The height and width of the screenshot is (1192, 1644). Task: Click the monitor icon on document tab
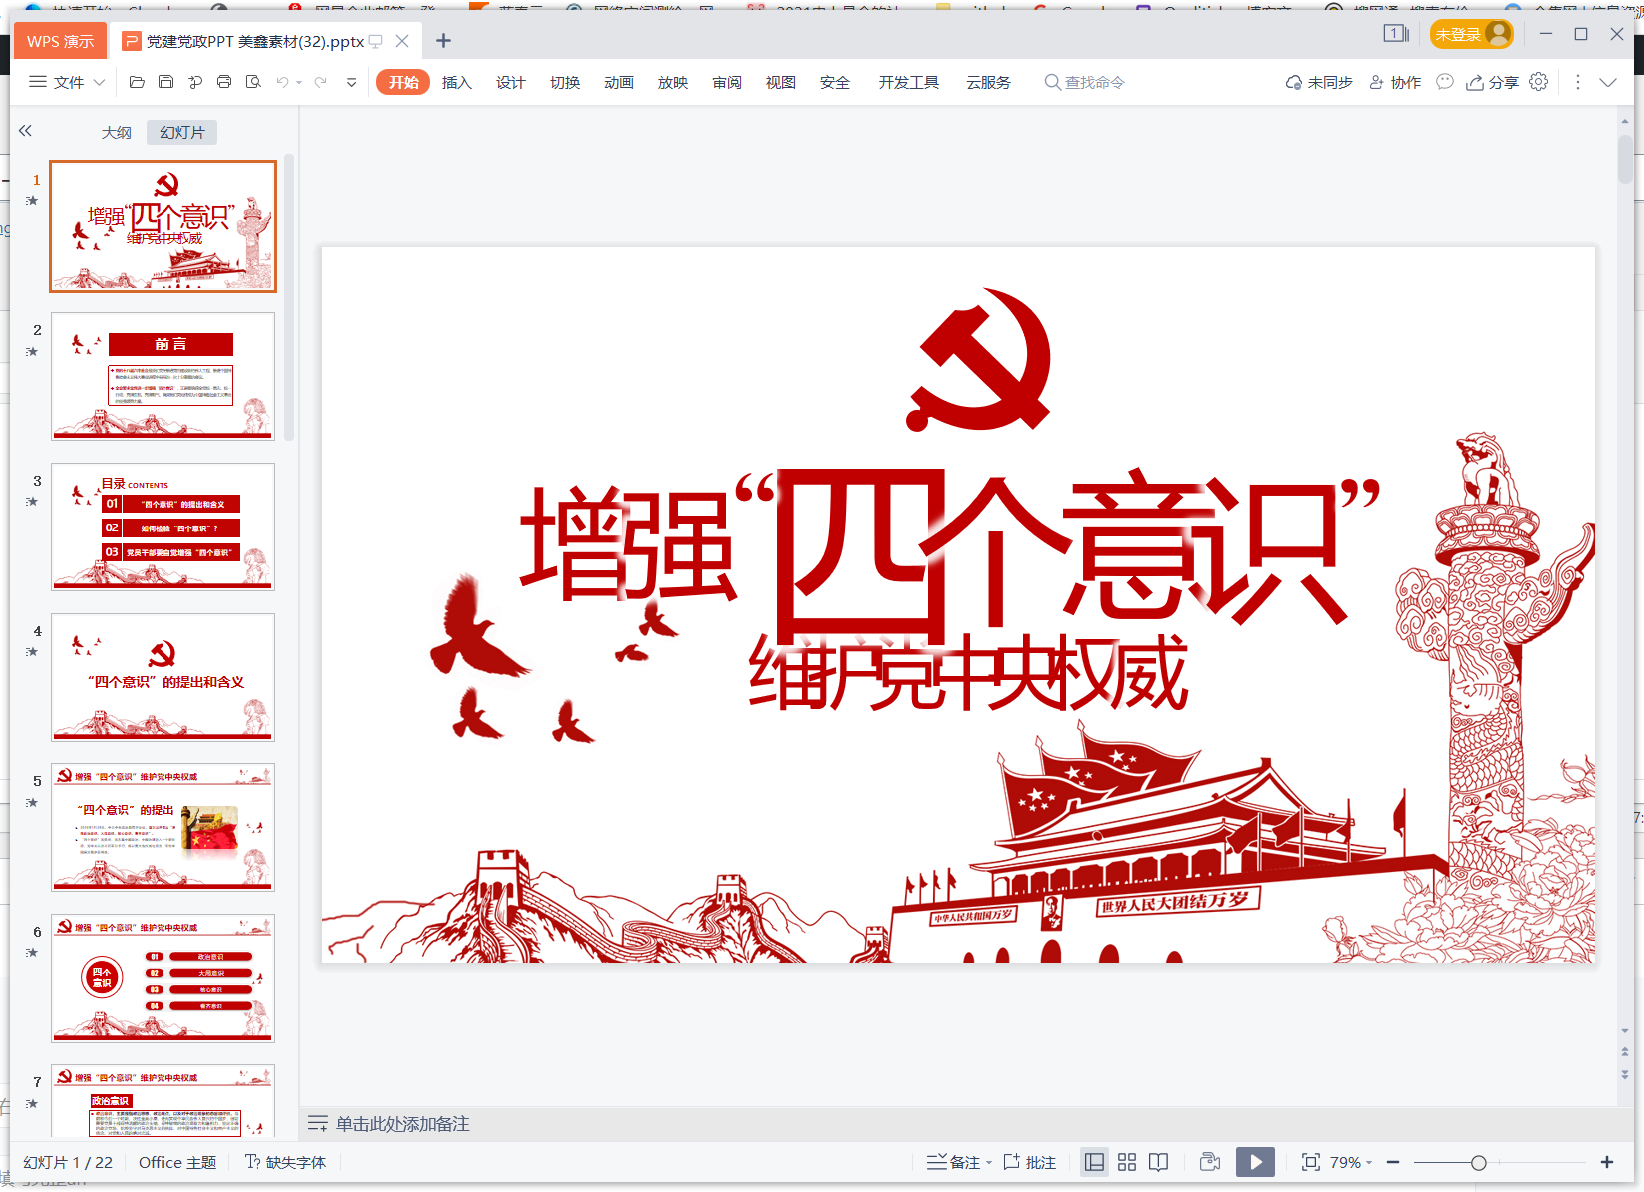click(376, 41)
